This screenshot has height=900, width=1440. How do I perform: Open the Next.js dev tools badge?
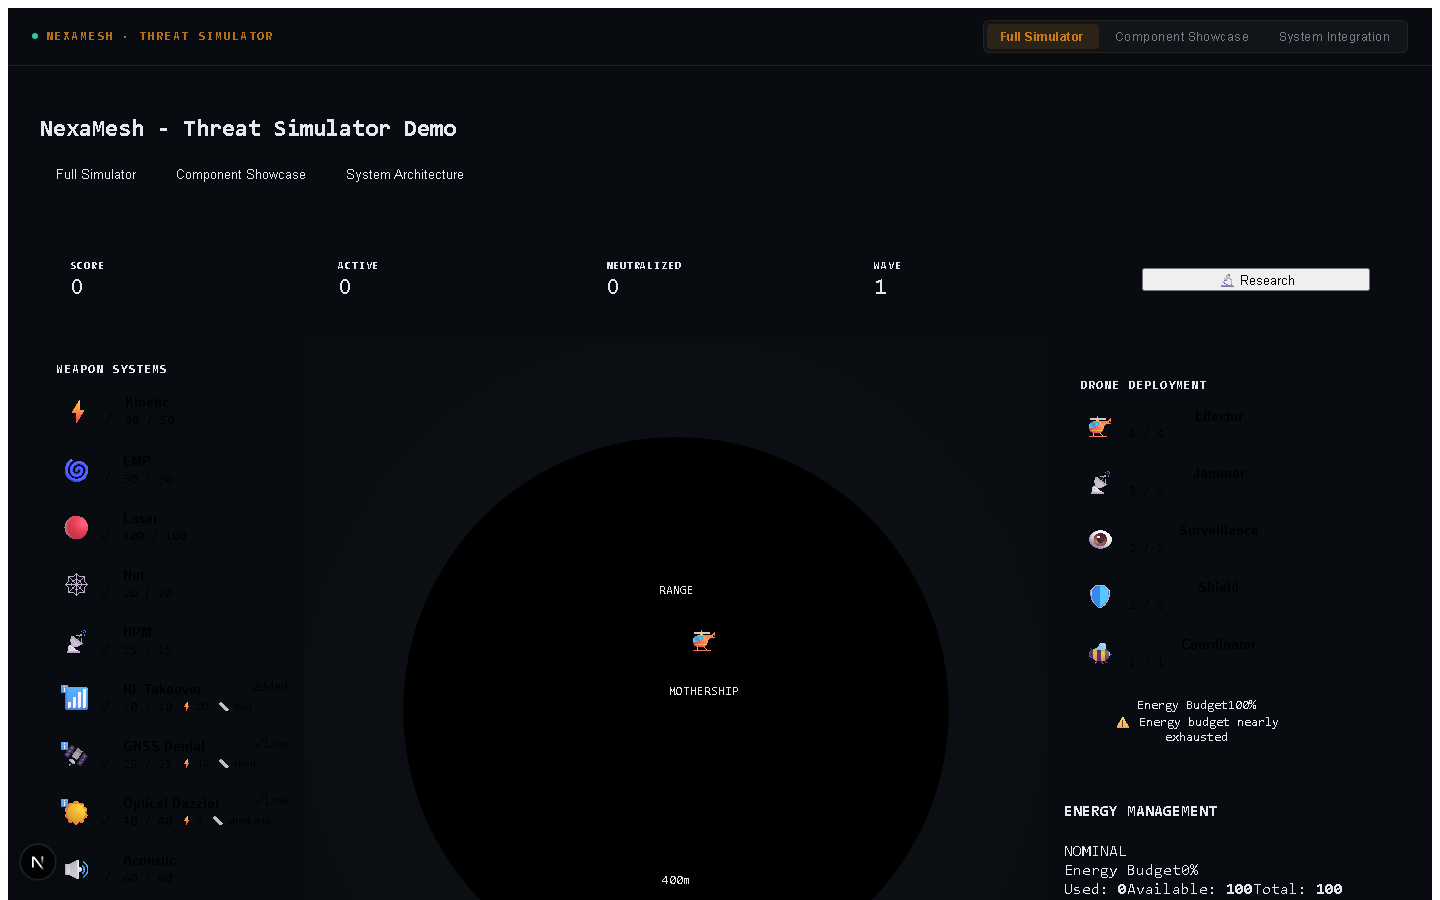coord(38,862)
